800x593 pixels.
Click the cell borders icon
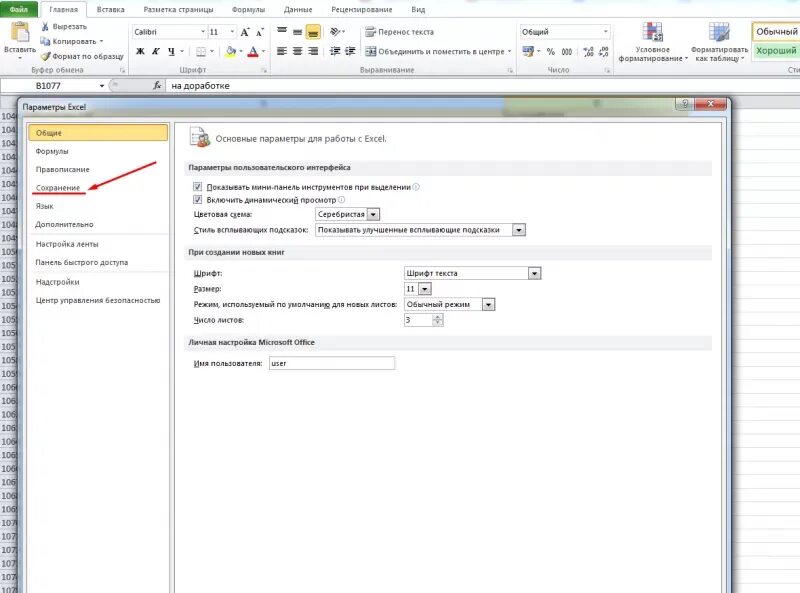point(201,52)
